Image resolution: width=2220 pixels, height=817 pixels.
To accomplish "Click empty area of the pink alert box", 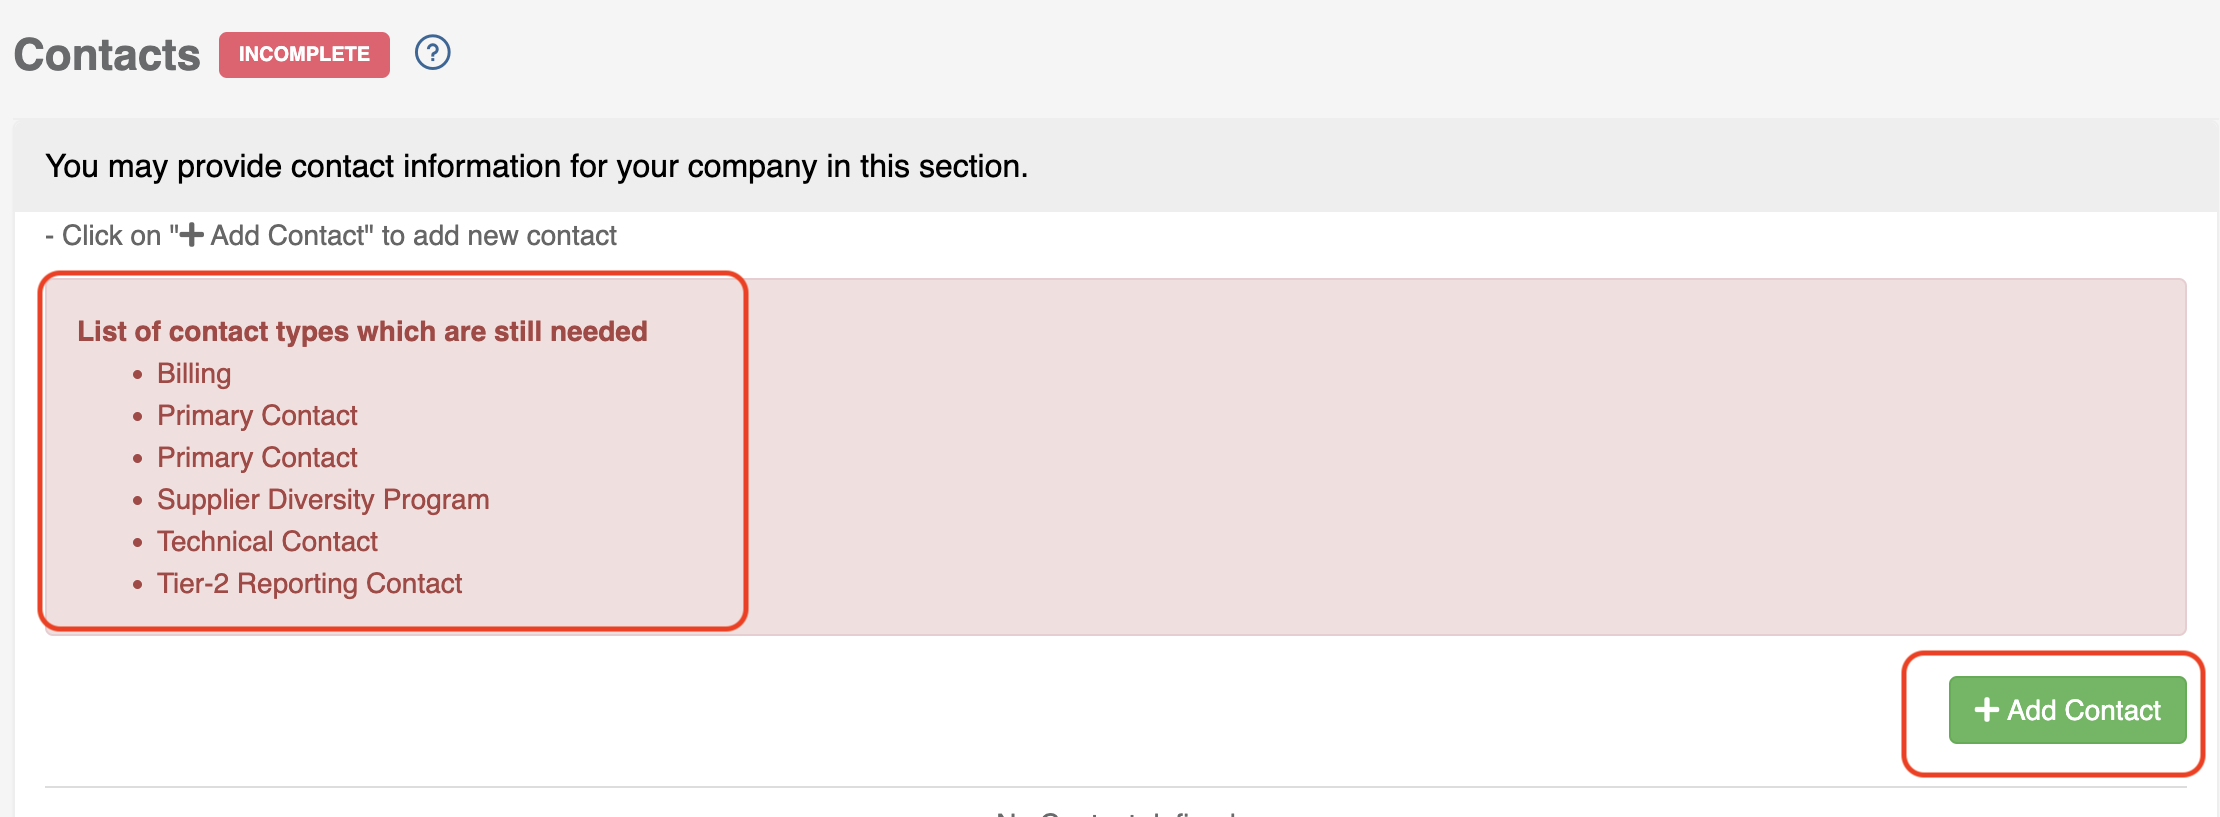I will click(1460, 456).
